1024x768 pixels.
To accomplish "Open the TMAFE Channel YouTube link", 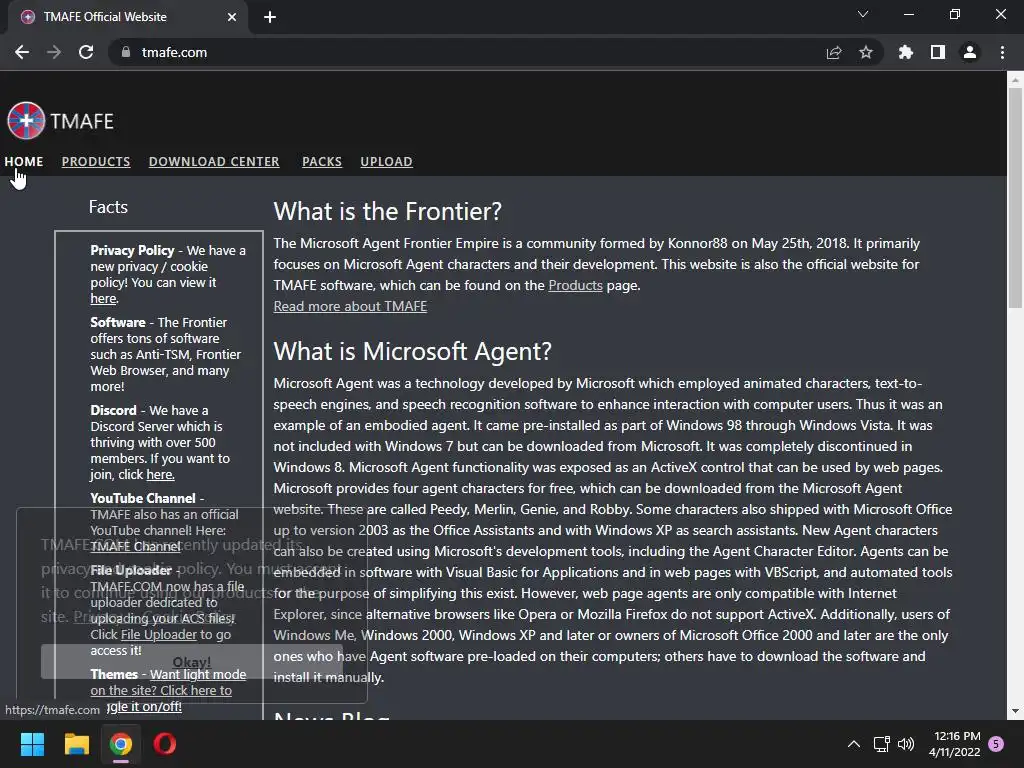I will click(135, 547).
